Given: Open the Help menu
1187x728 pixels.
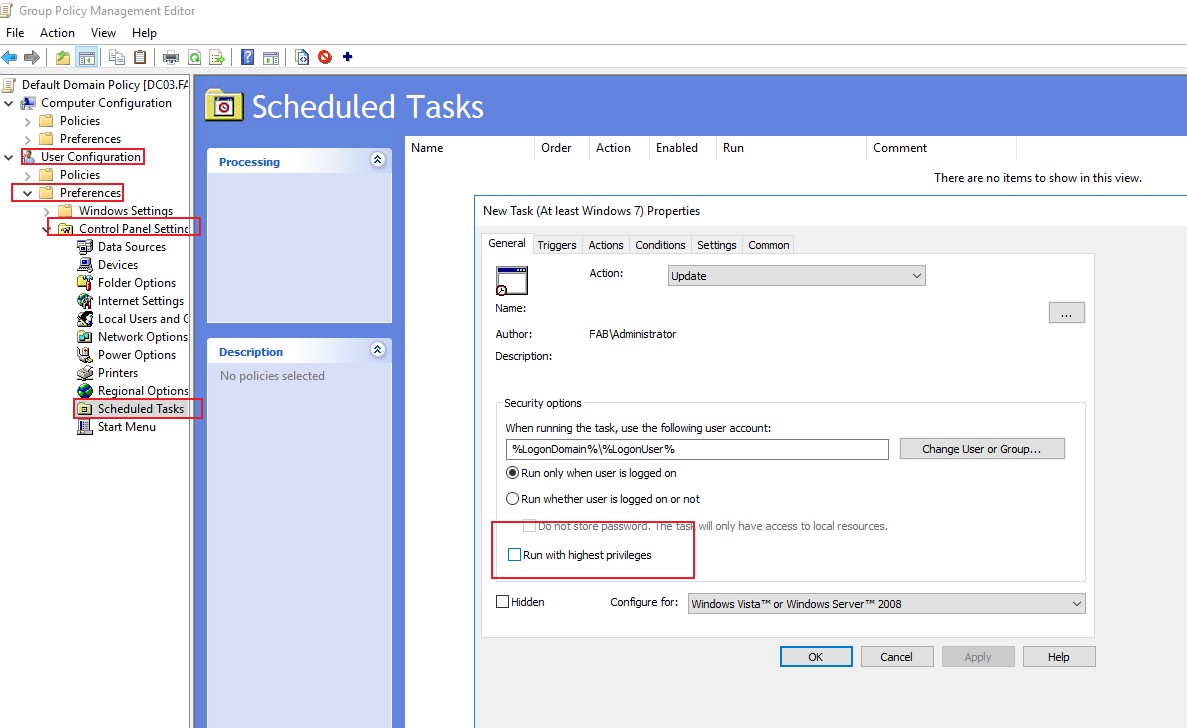Looking at the screenshot, I should pos(144,33).
